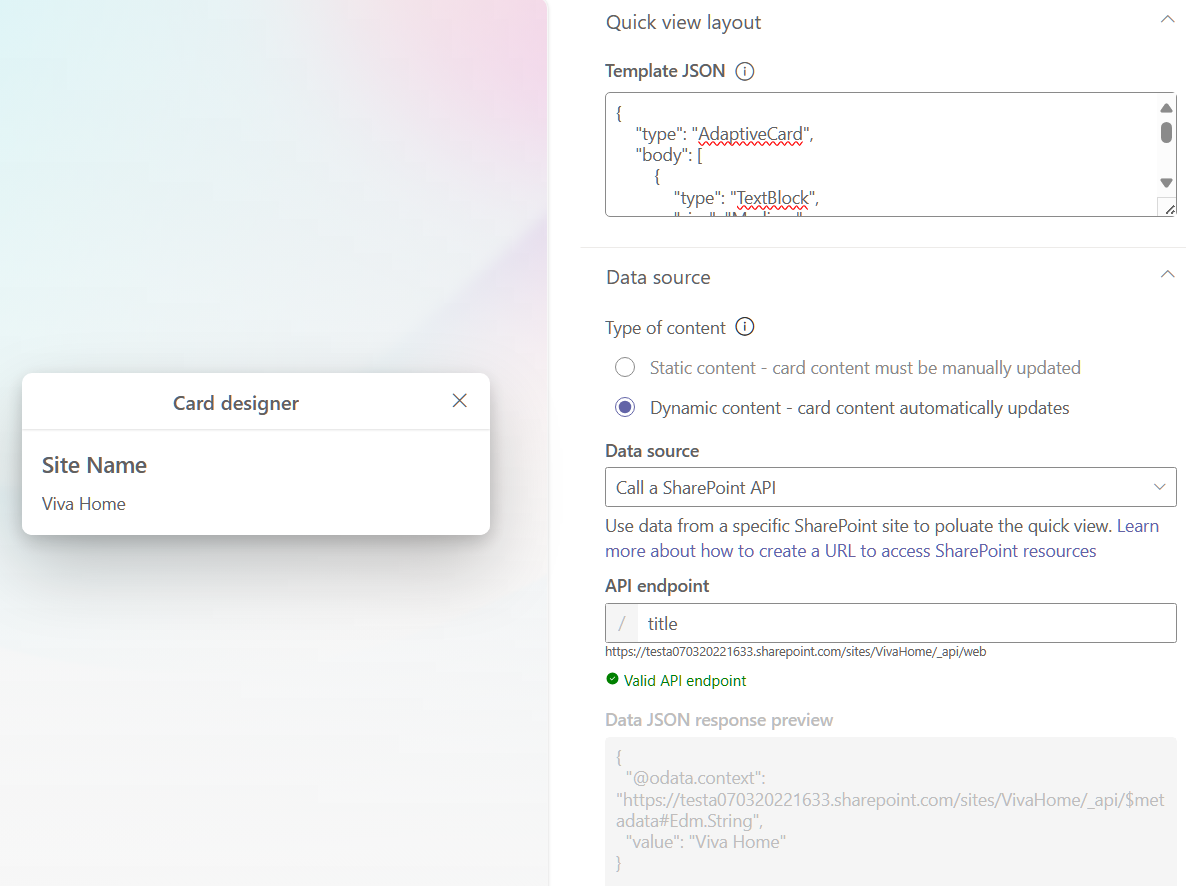This screenshot has width=1186, height=886.
Task: Collapse the Data source section
Action: [x=1167, y=274]
